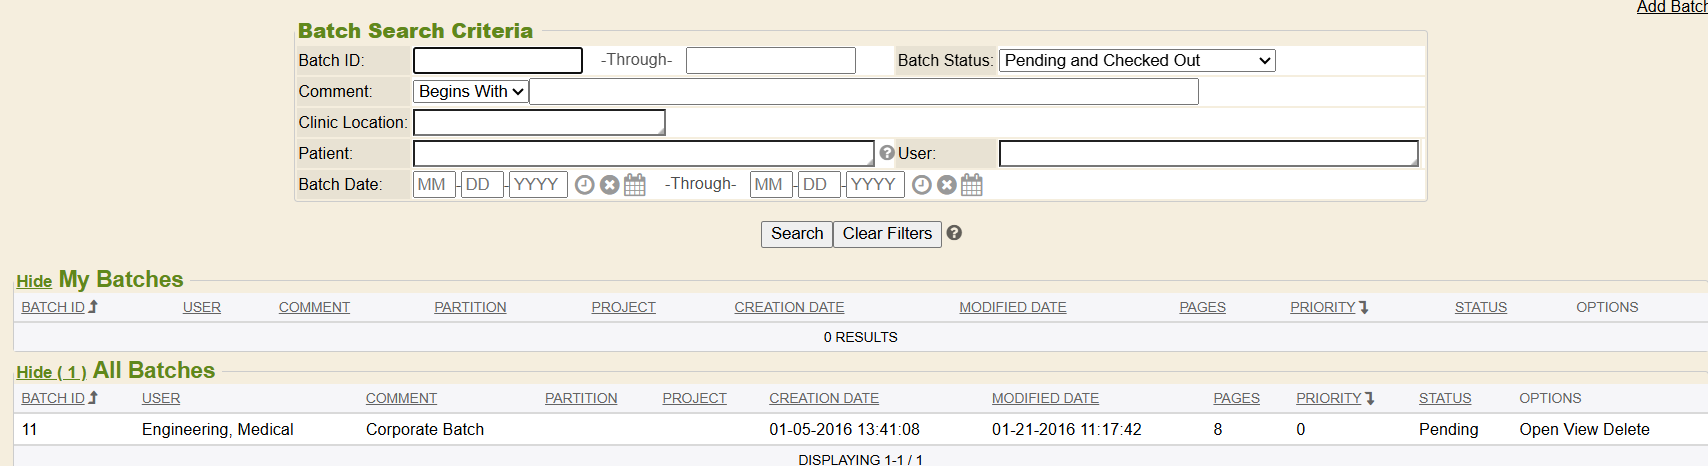Image resolution: width=1708 pixels, height=466 pixels.
Task: Collapse the All Batches section via Hide (1)
Action: point(51,372)
